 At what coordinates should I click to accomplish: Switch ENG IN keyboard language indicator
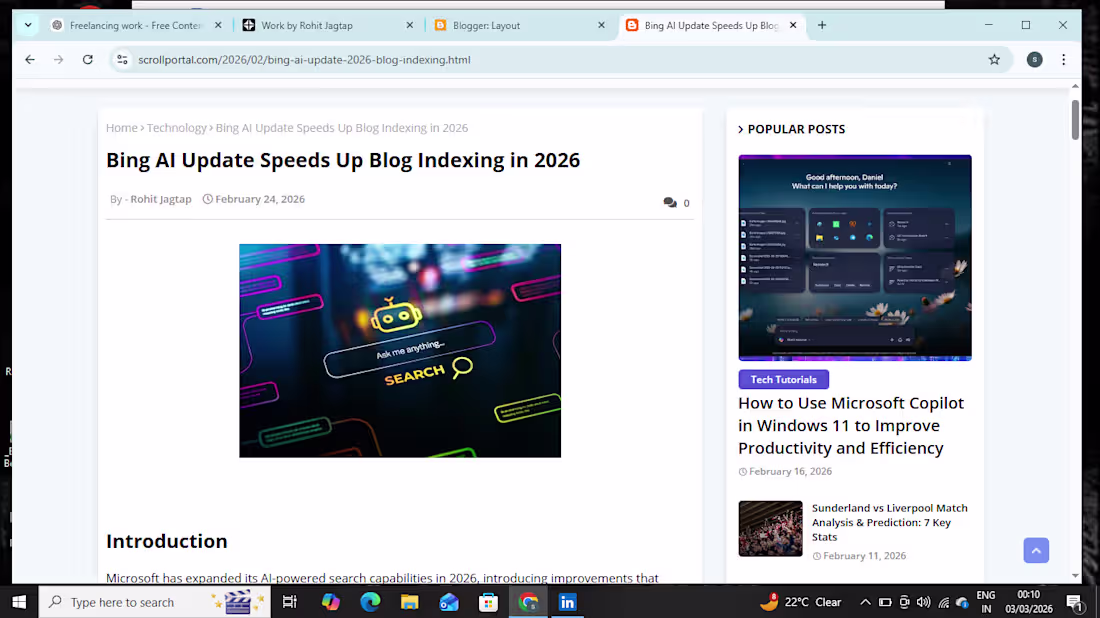986,602
